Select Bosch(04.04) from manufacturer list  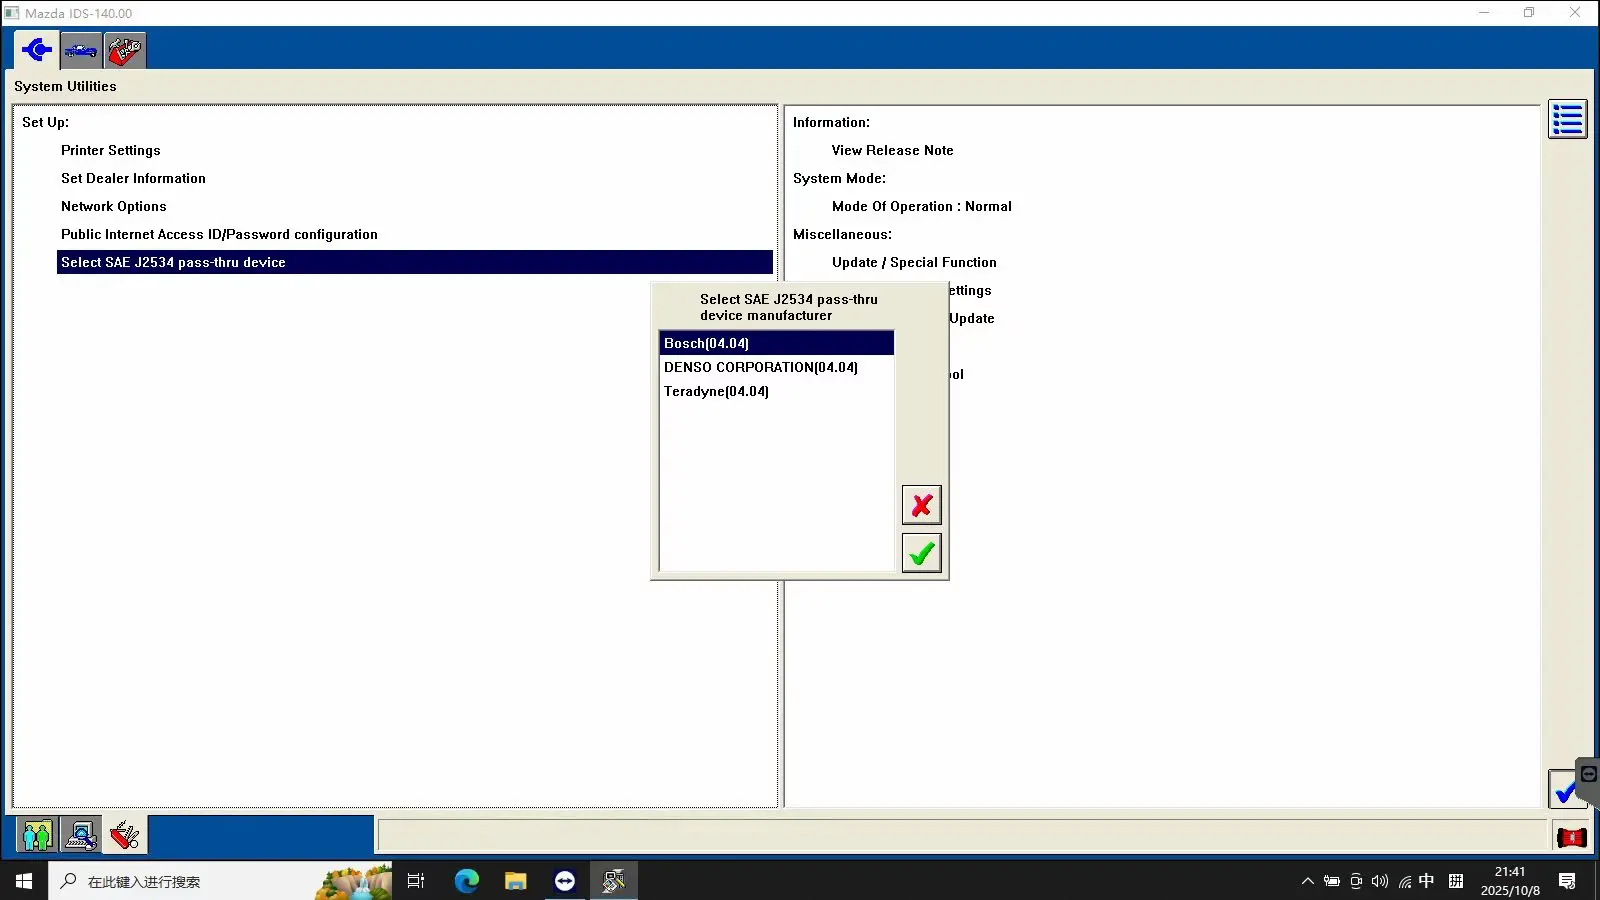click(706, 343)
